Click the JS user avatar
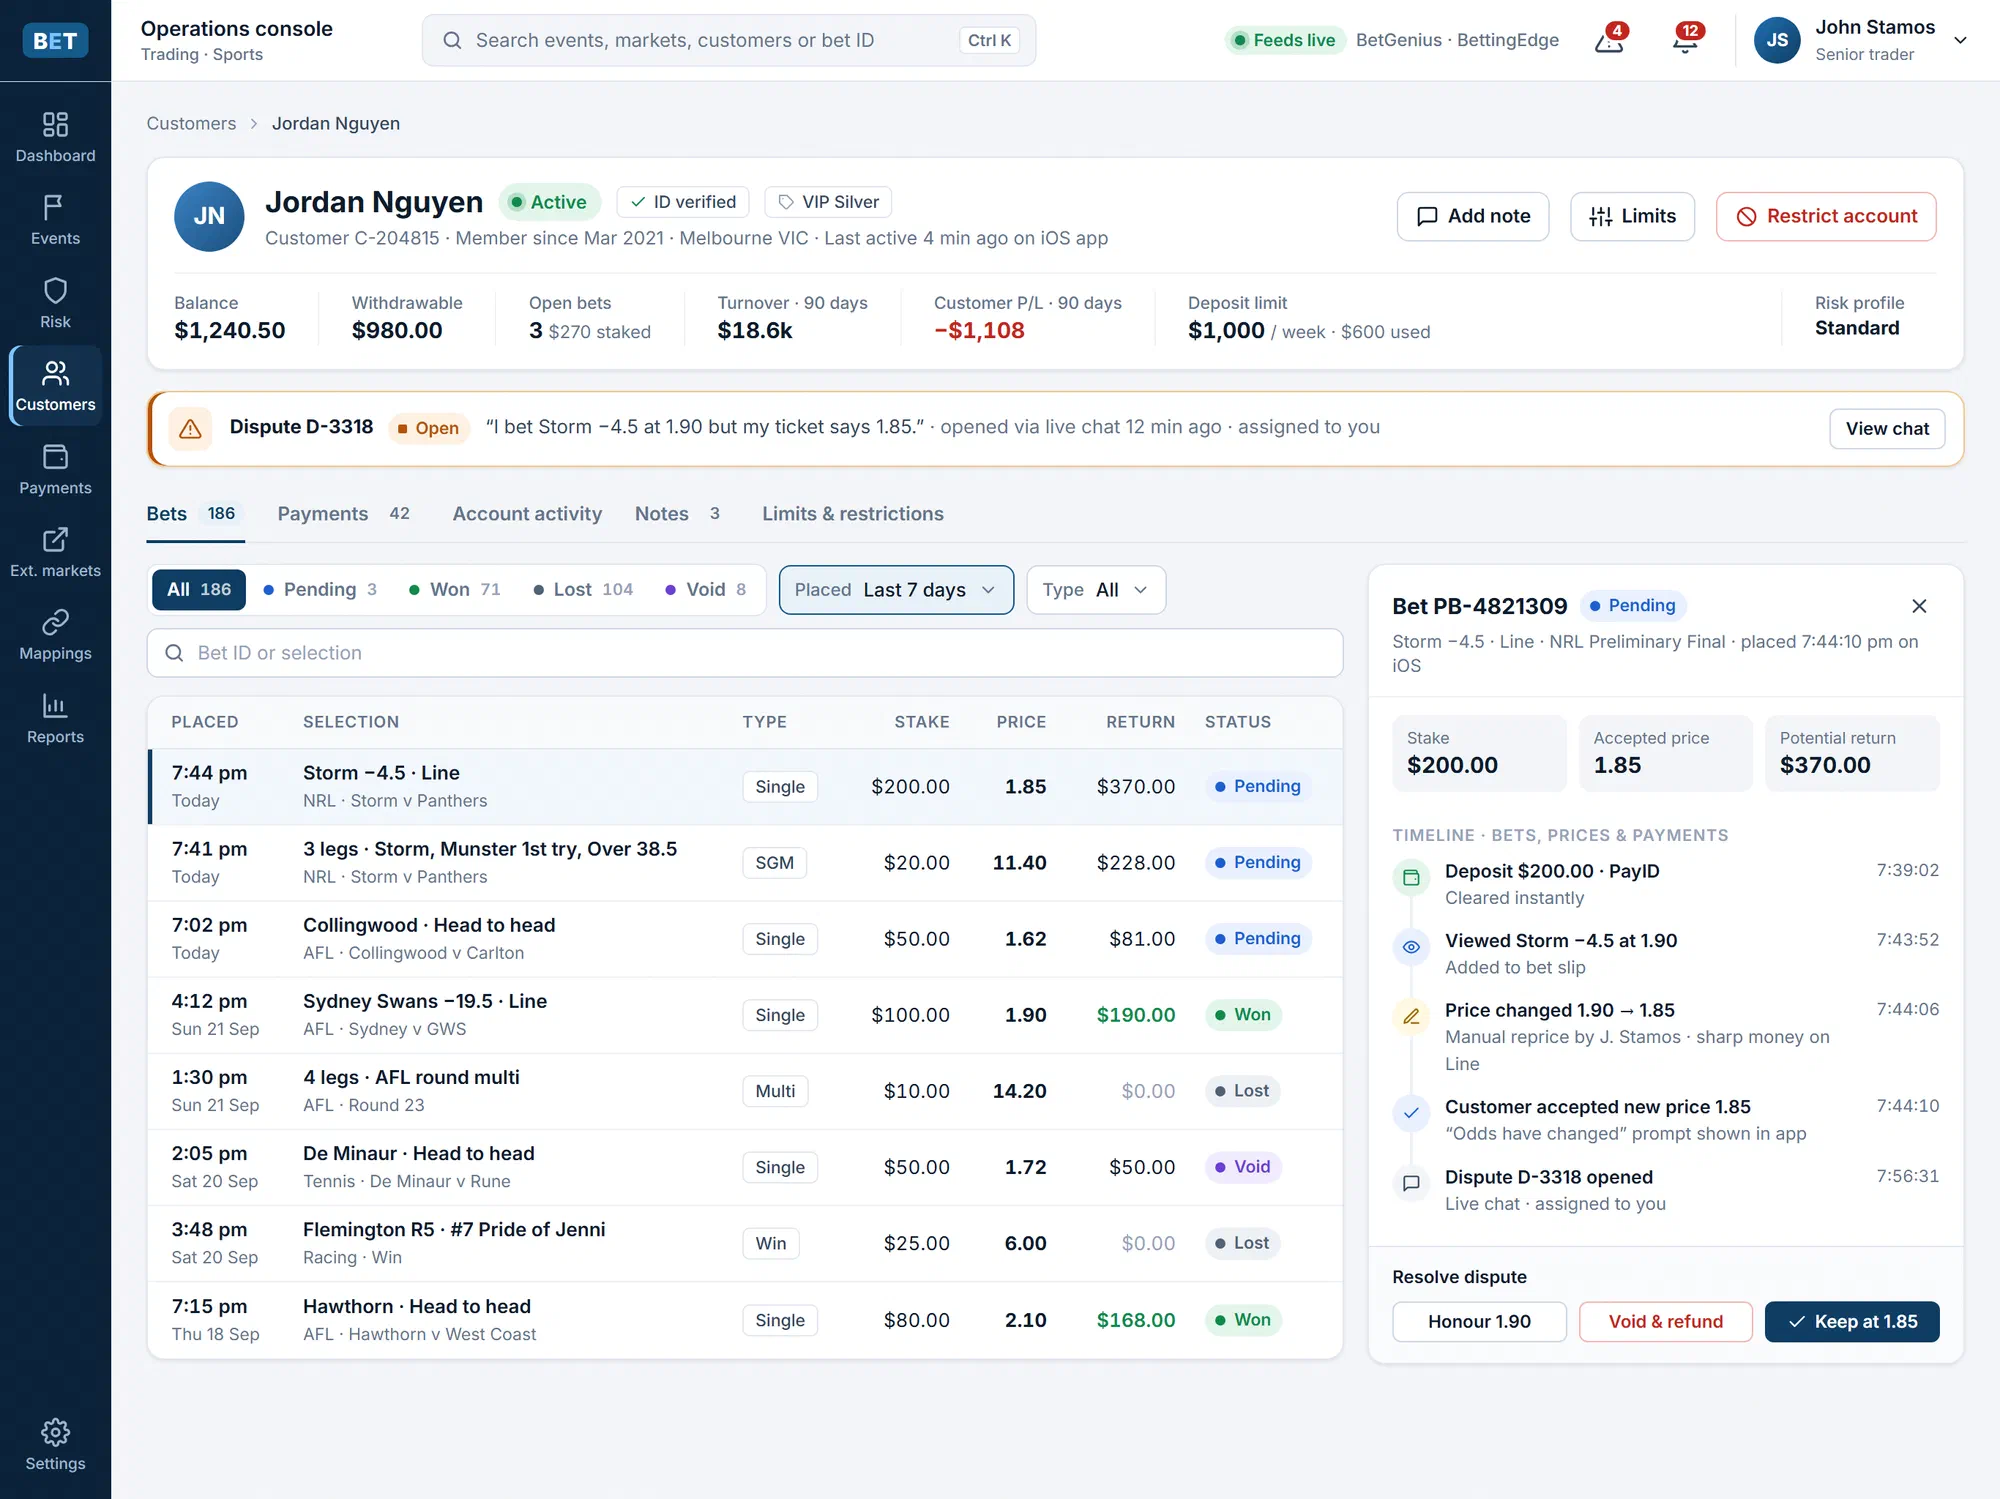This screenshot has width=2000, height=1499. (x=1777, y=40)
